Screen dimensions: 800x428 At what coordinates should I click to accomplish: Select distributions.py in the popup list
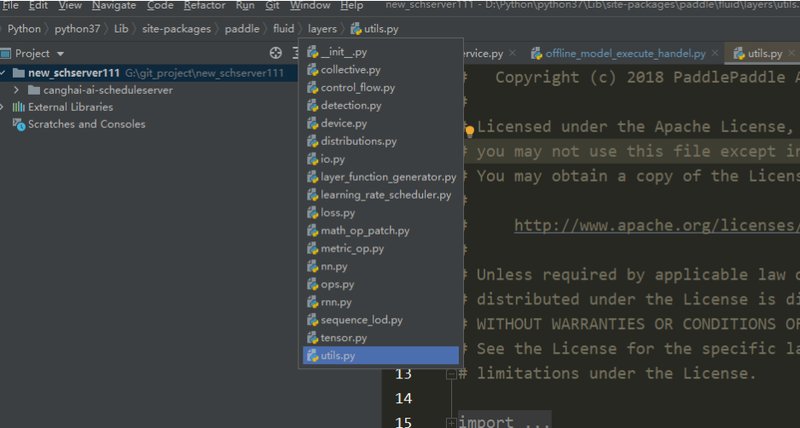click(381, 141)
